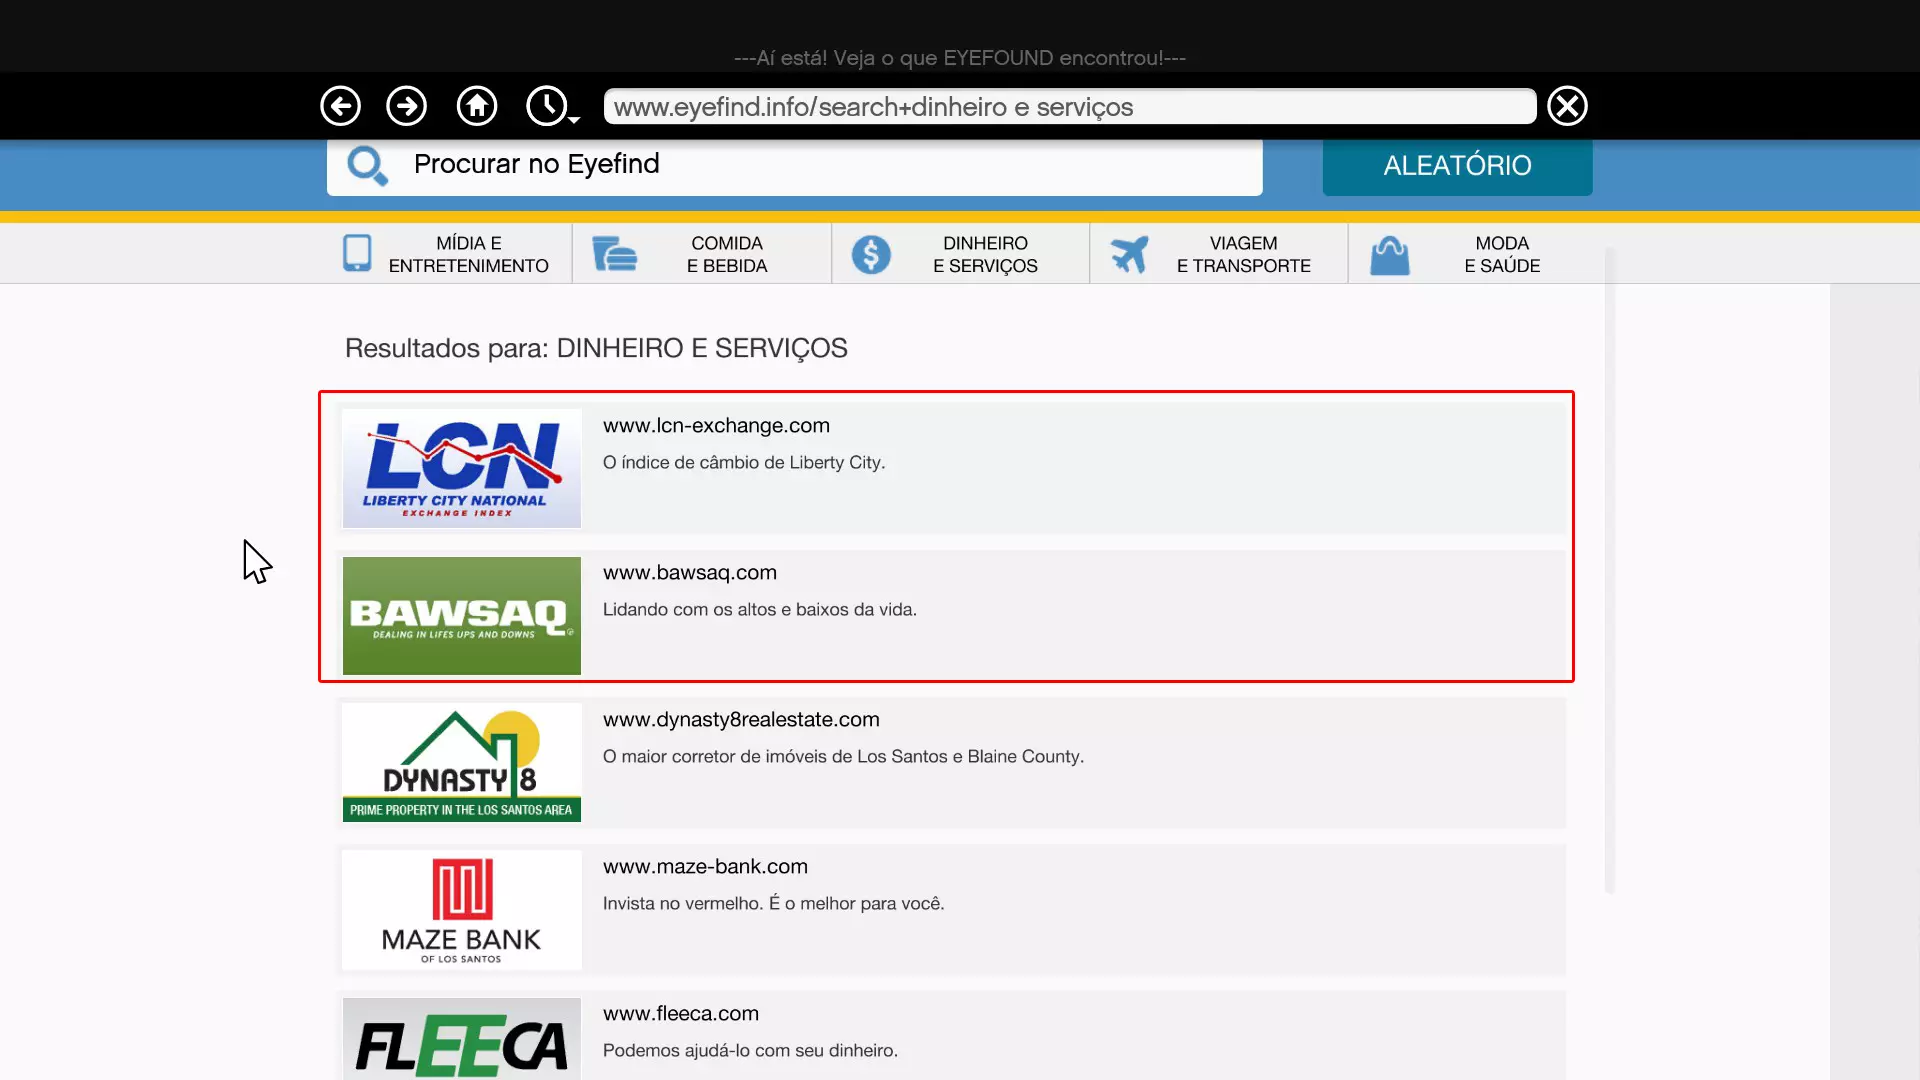Open the www.bawsaq.com link
Screen dimensions: 1920x1080
pyautogui.click(x=689, y=573)
